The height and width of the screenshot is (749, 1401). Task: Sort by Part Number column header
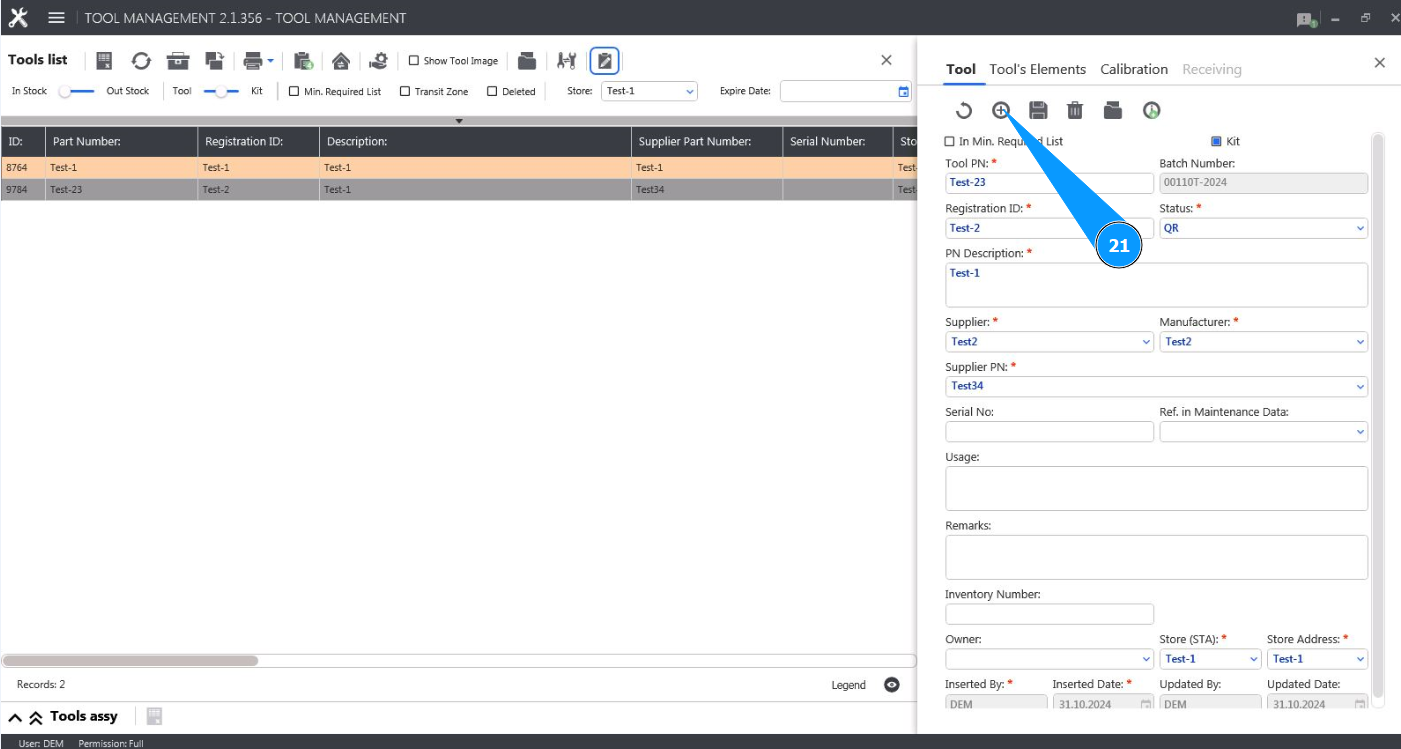(120, 142)
